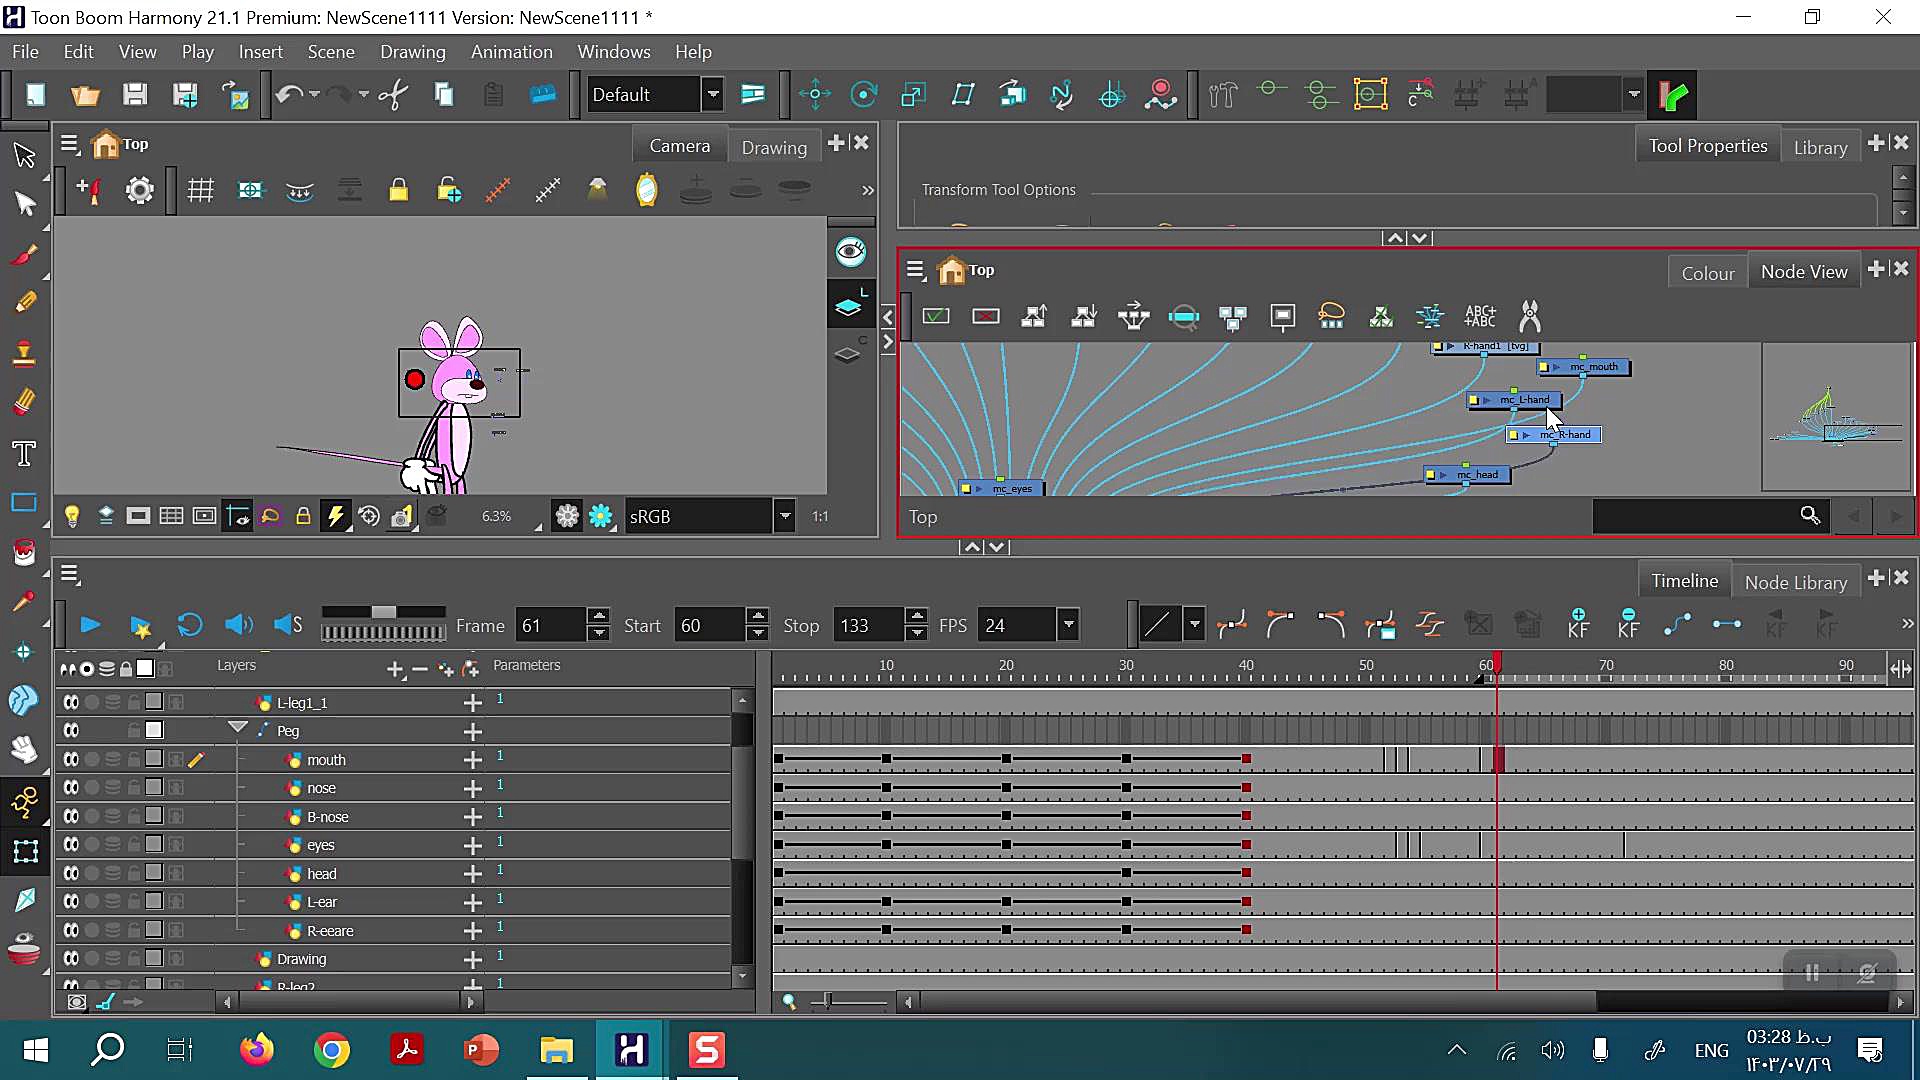Open Chrome from the Windows taskbar

click(332, 1050)
